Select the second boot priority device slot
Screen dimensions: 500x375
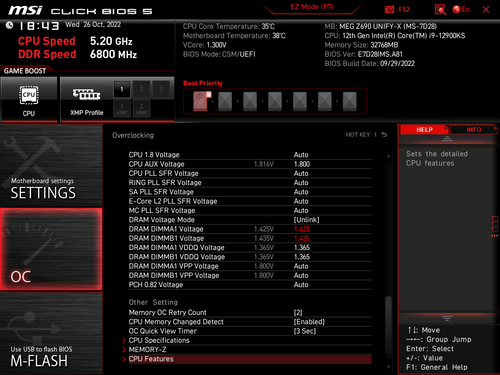pyautogui.click(x=225, y=101)
